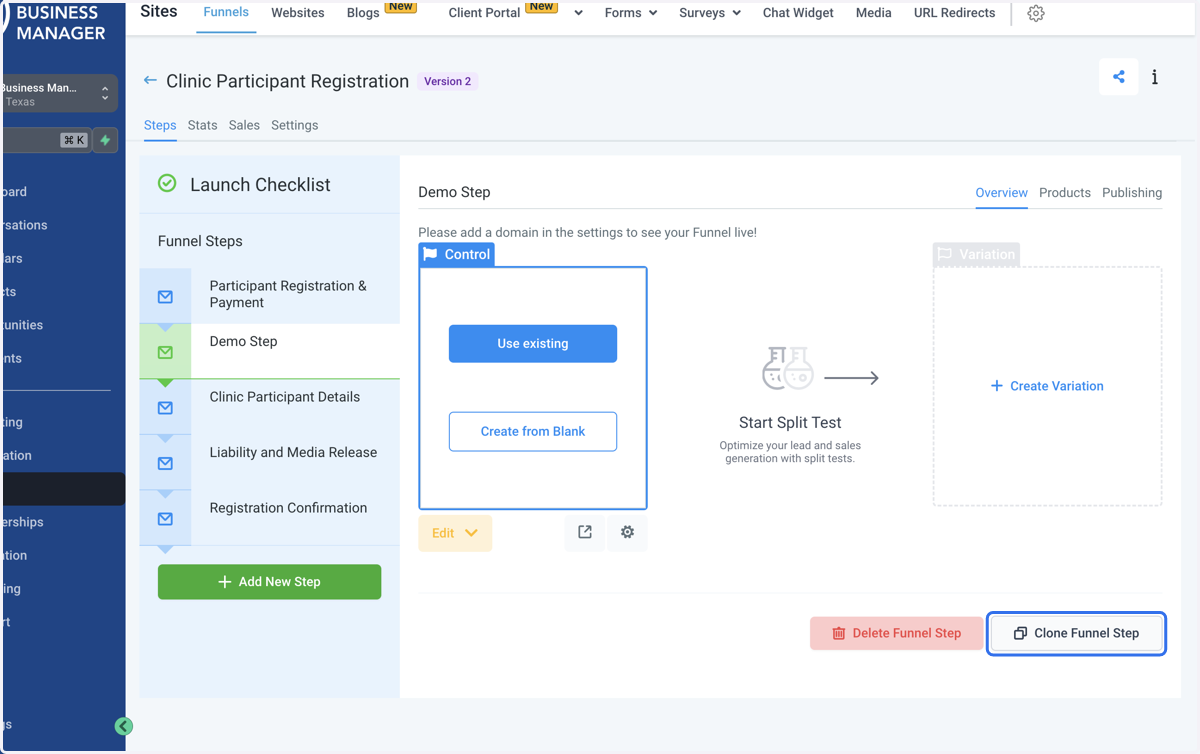
Task: Switch to the Publishing tab
Action: point(1132,192)
